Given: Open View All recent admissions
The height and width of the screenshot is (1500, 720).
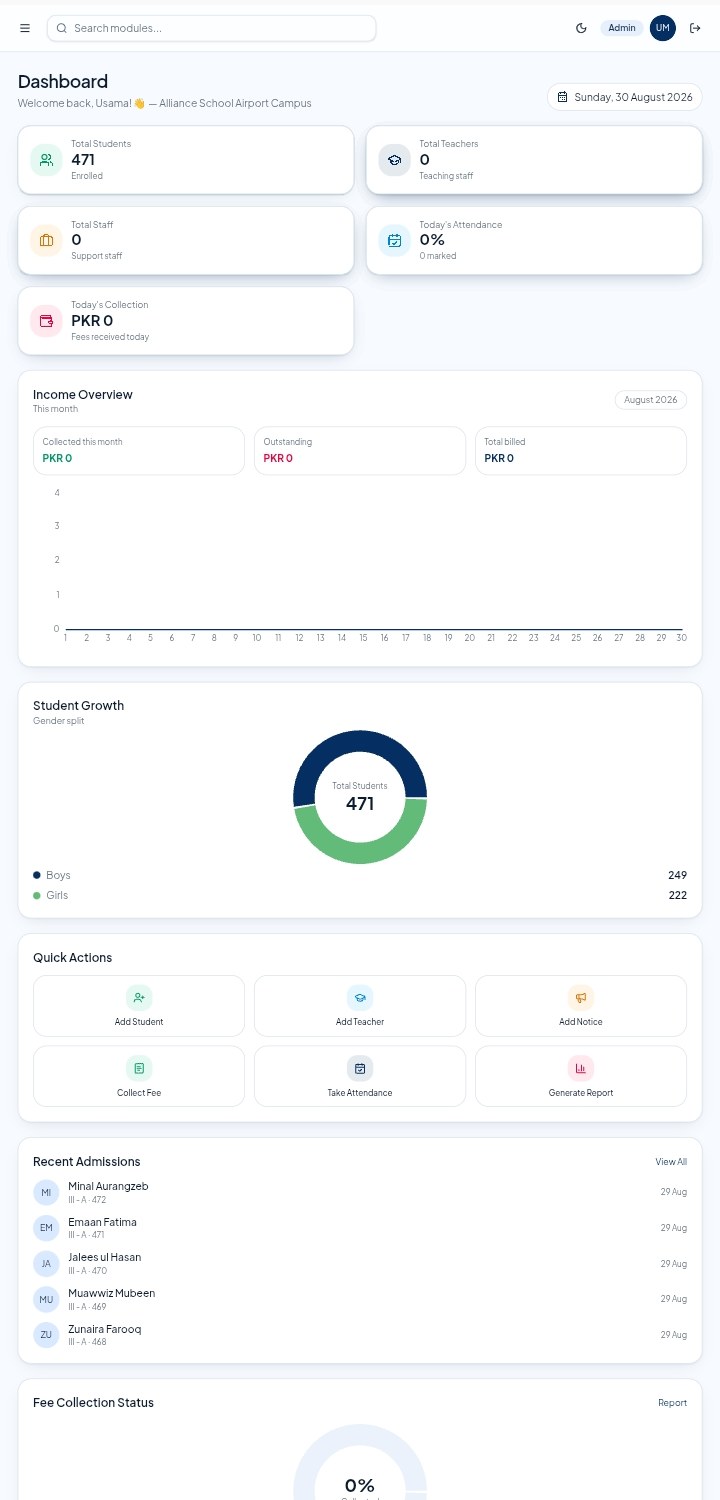Looking at the screenshot, I should point(671,1162).
